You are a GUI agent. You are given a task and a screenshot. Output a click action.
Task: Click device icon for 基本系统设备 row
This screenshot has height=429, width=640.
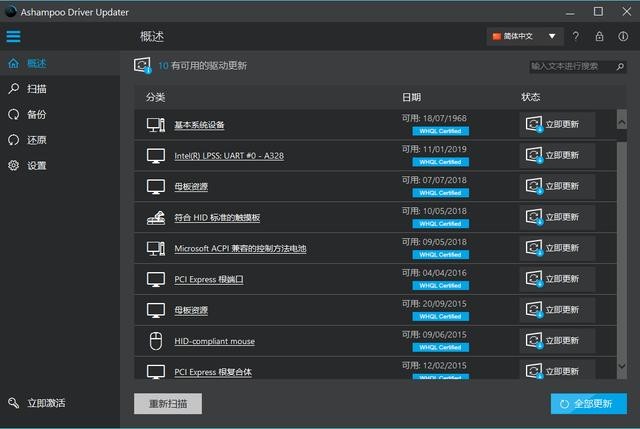[x=156, y=124]
